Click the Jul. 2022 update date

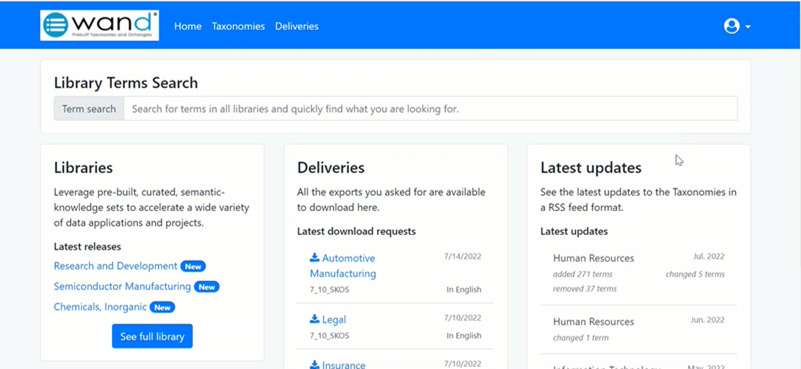[709, 257]
